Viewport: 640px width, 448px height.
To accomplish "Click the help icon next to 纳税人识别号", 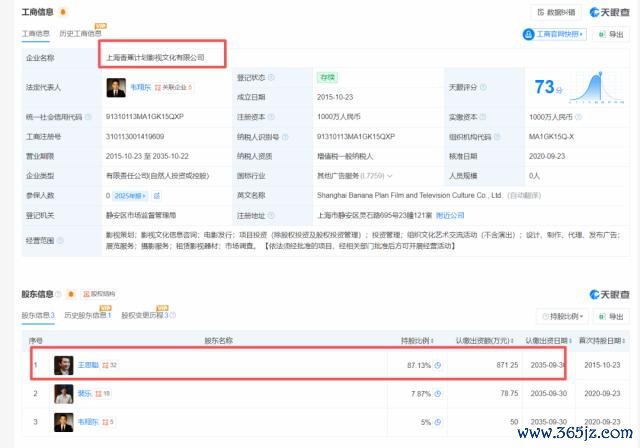I will point(285,137).
